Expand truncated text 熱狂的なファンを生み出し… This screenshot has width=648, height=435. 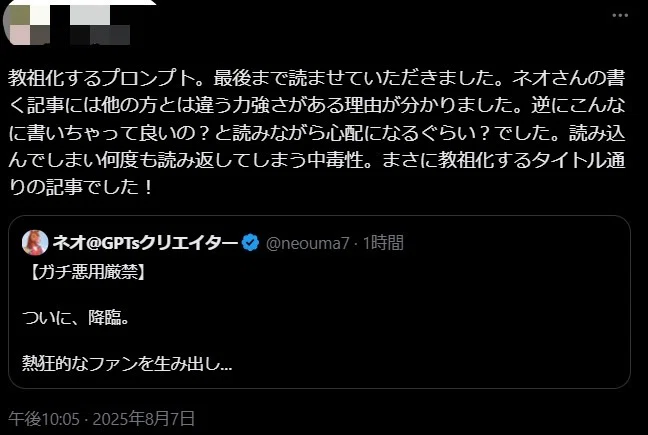click(127, 364)
